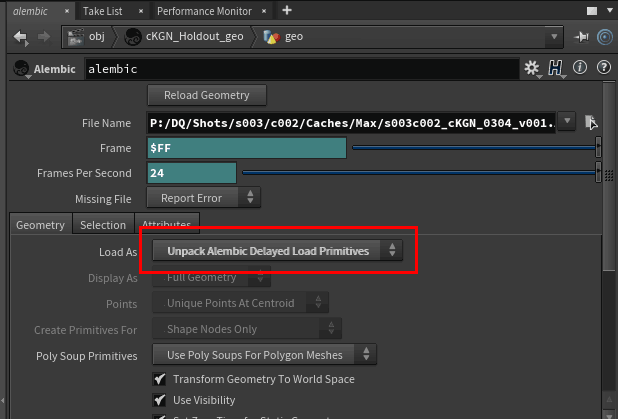This screenshot has height=419, width=618.
Task: Open the Geometry parameter tab
Action: pyautogui.click(x=41, y=225)
